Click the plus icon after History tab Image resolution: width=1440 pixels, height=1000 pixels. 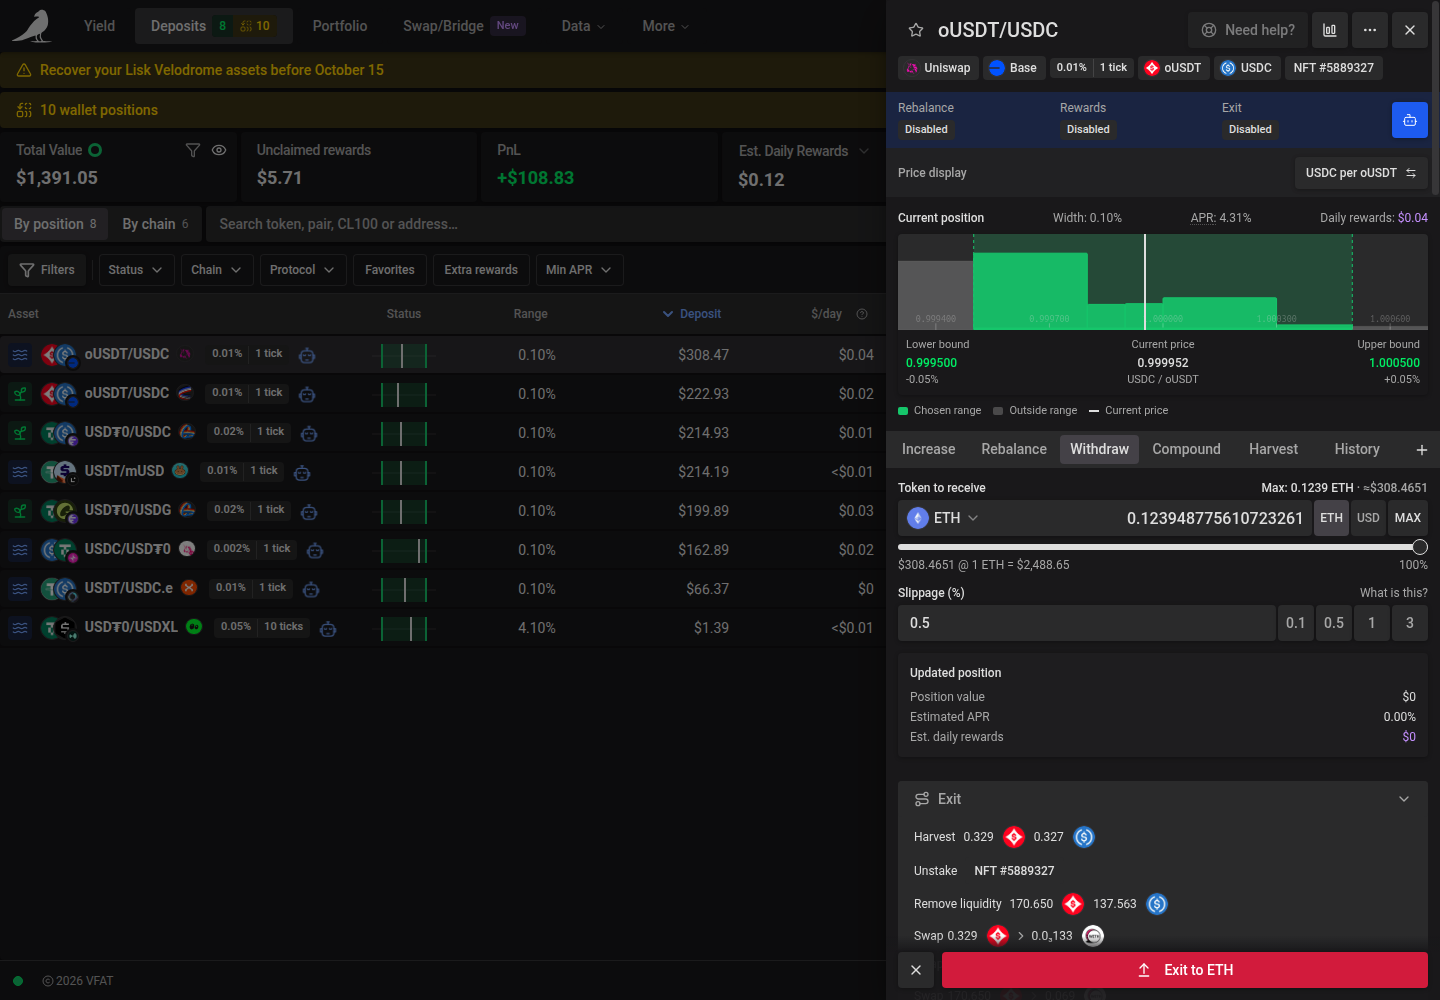tap(1421, 450)
